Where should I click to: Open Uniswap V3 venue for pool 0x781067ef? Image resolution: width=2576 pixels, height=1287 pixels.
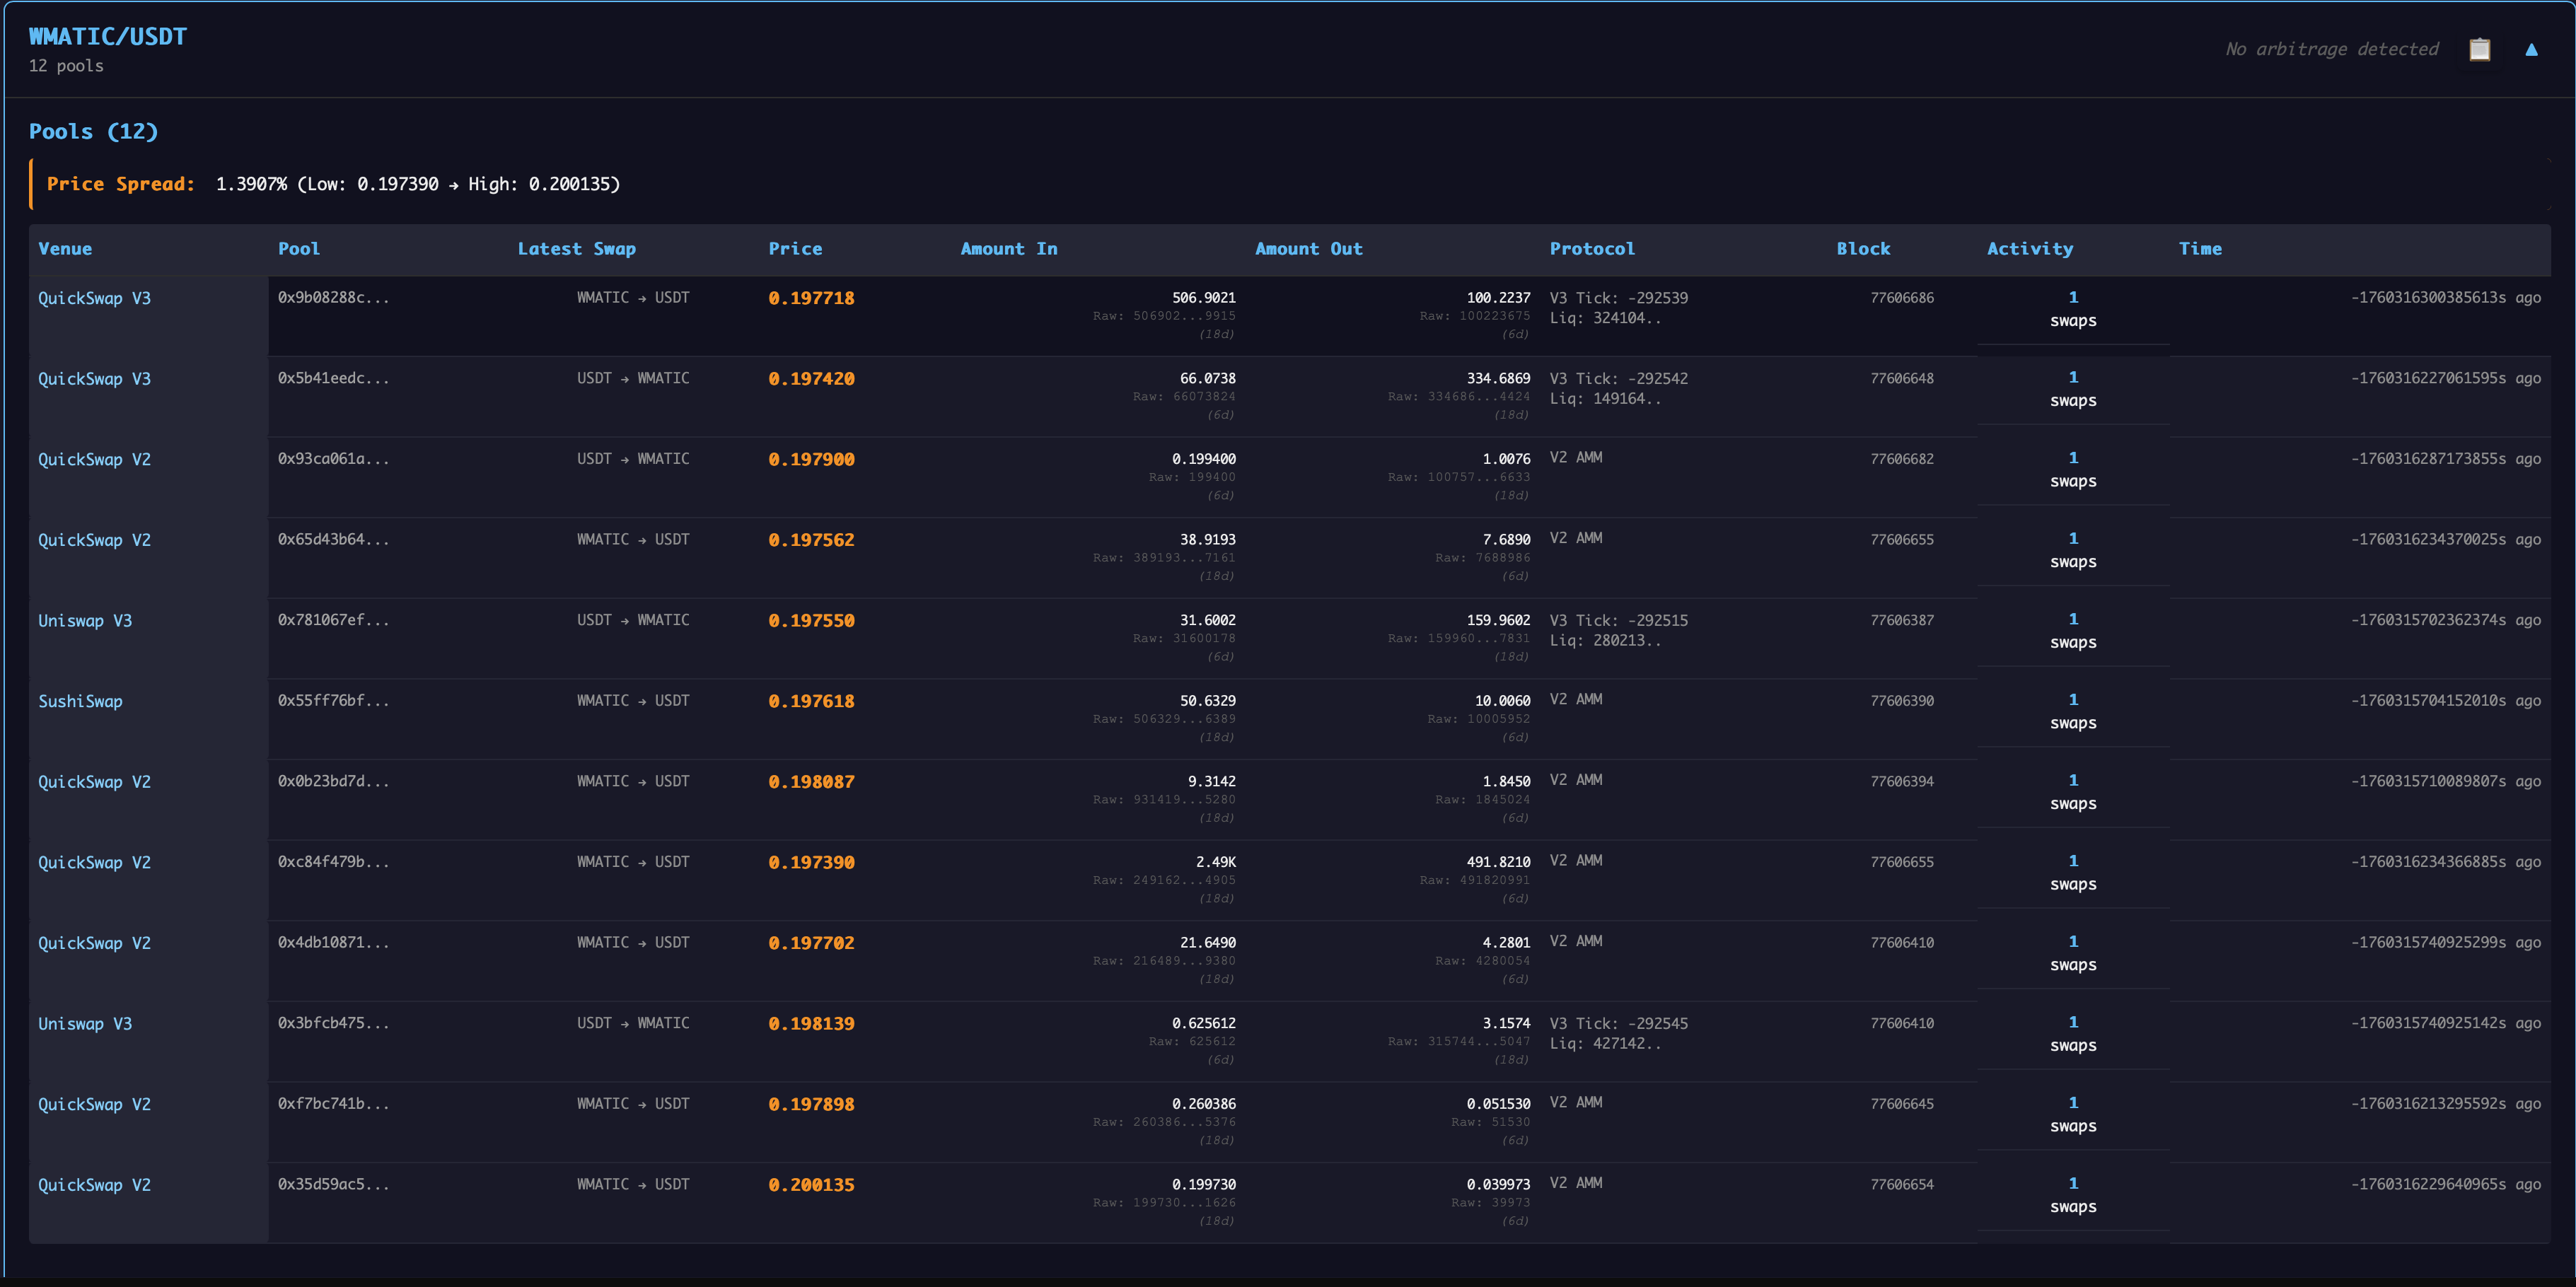(x=85, y=621)
